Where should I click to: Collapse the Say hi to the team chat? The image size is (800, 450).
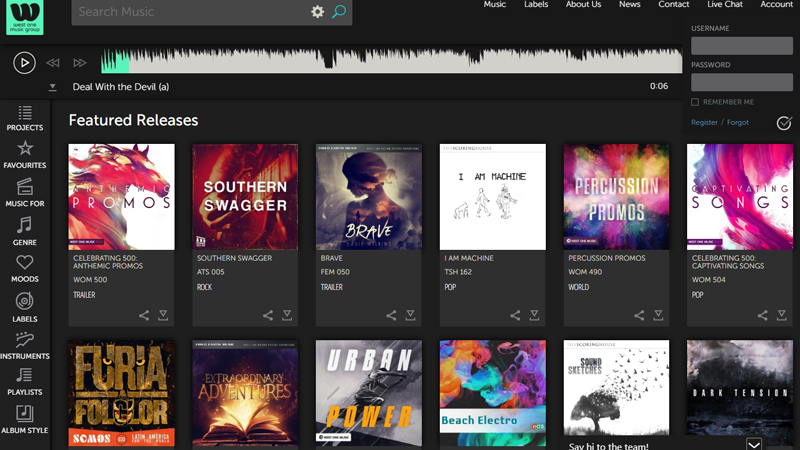pos(754,444)
